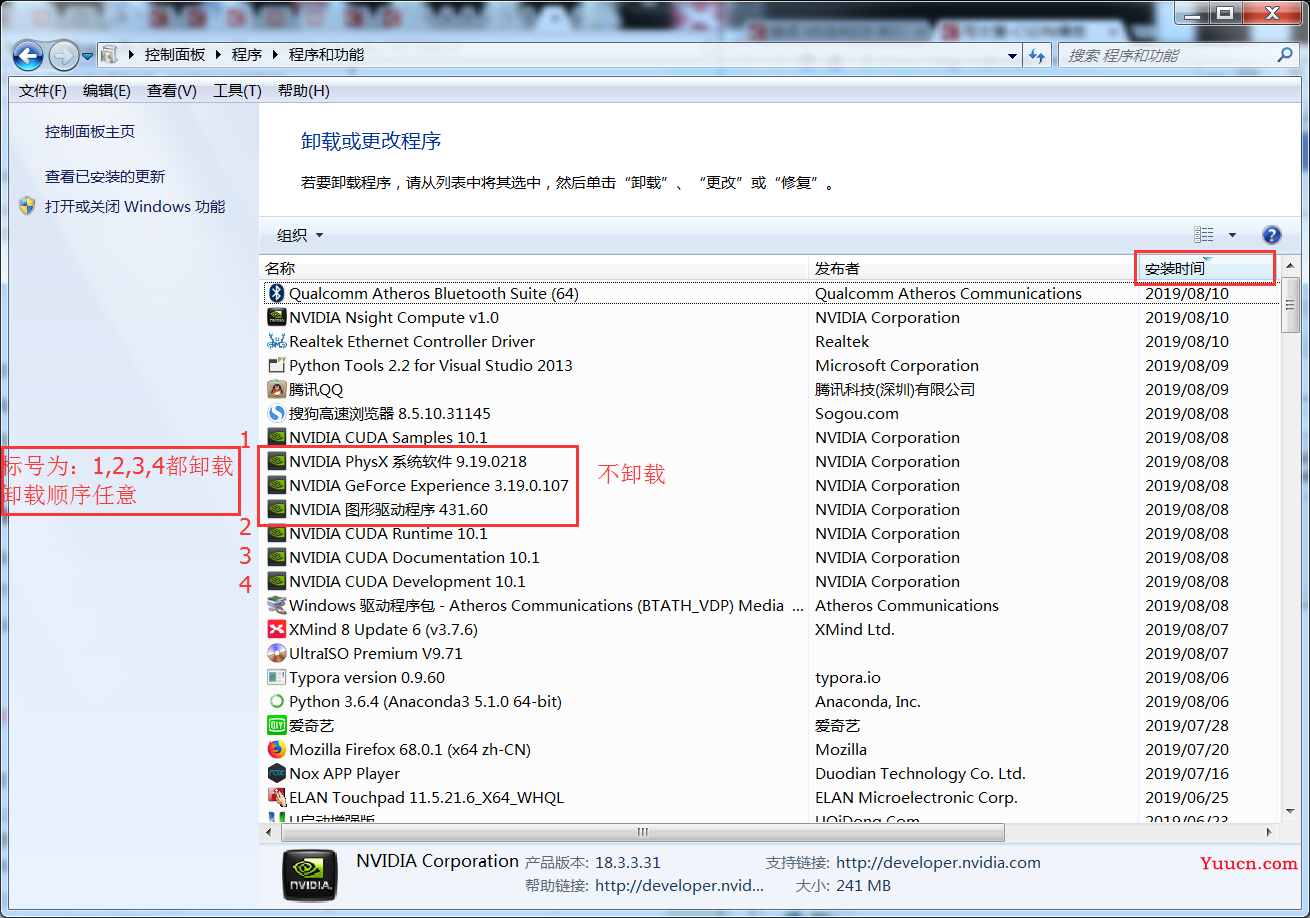Expand the address bar history dropdown
The width and height of the screenshot is (1310, 918).
click(1012, 55)
